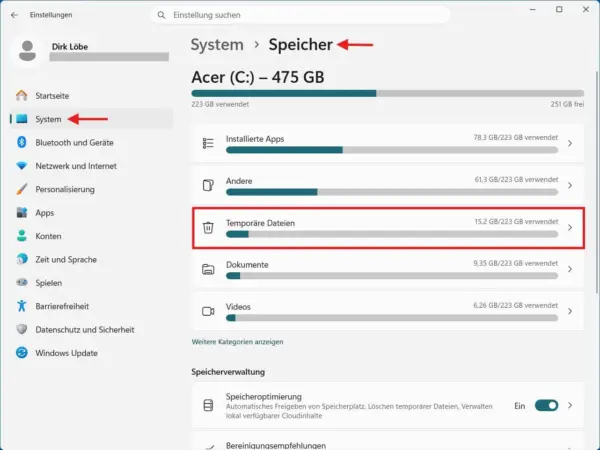Click the Spielen gamepad icon
Image resolution: width=600 pixels, height=450 pixels.
[x=22, y=282]
